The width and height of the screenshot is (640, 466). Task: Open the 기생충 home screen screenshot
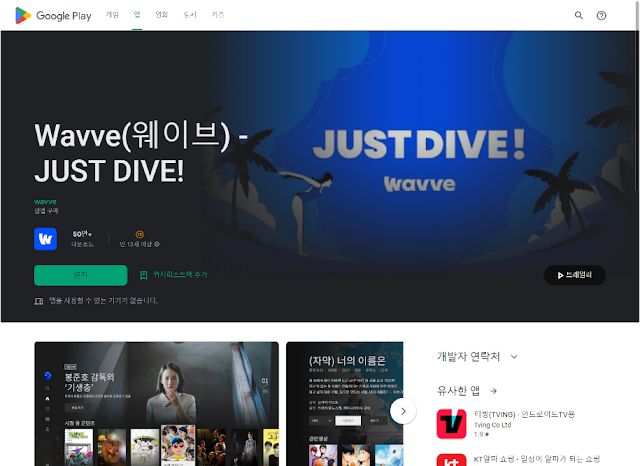click(x=157, y=404)
